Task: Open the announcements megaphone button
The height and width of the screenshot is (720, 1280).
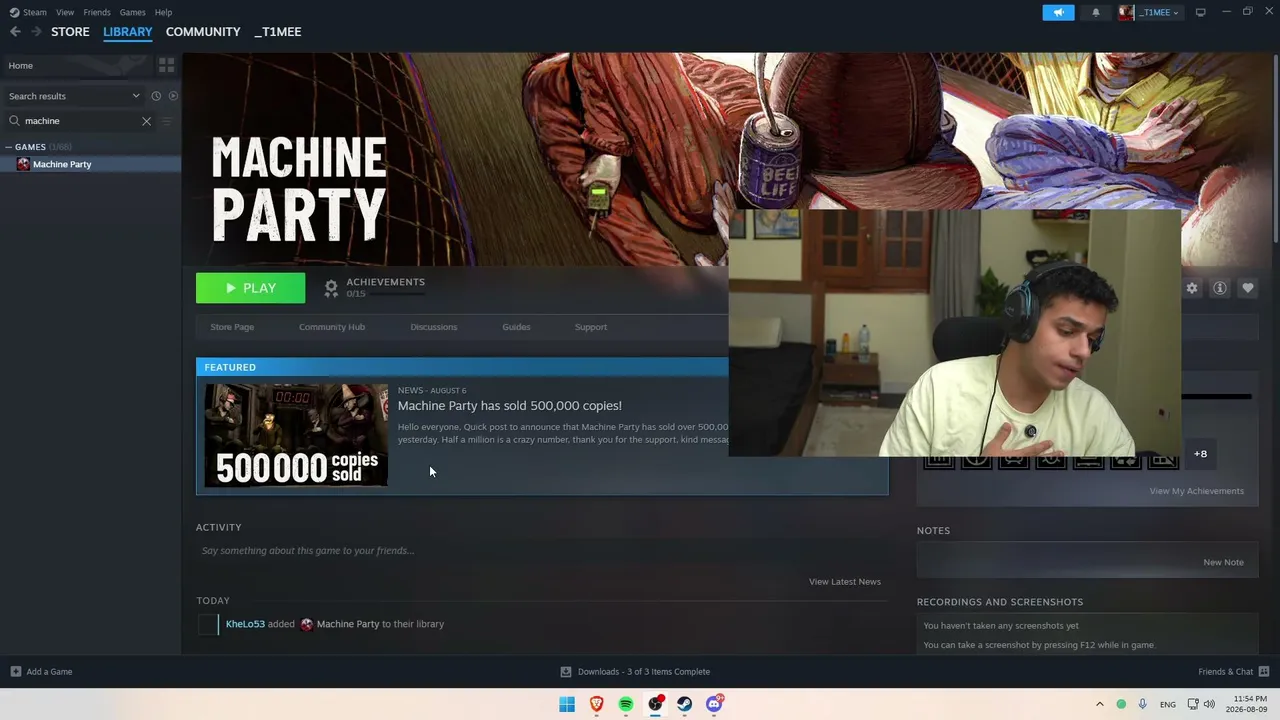Action: tap(1058, 12)
